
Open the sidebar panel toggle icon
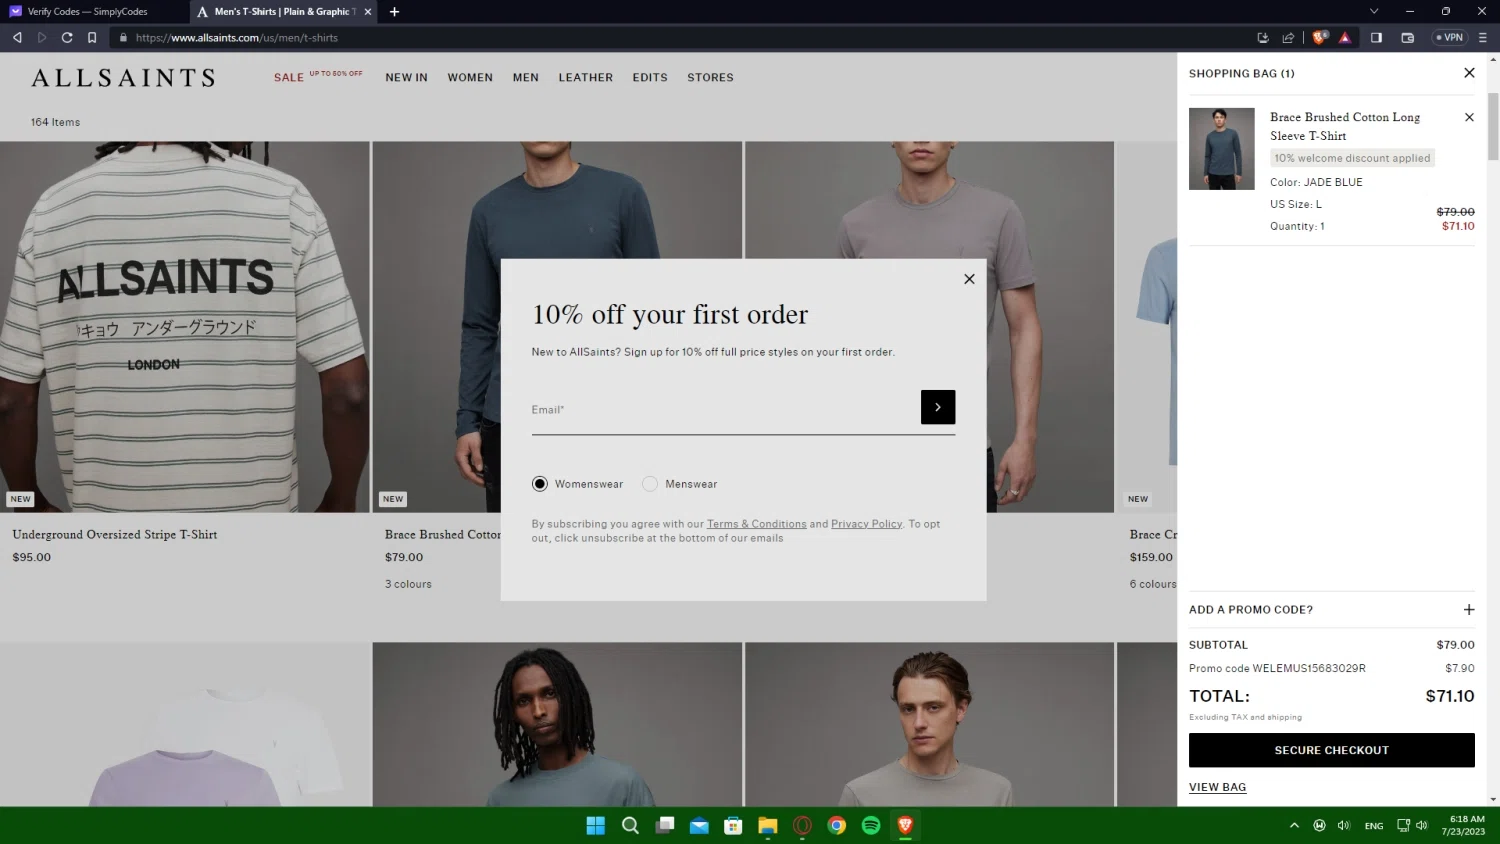point(1376,37)
